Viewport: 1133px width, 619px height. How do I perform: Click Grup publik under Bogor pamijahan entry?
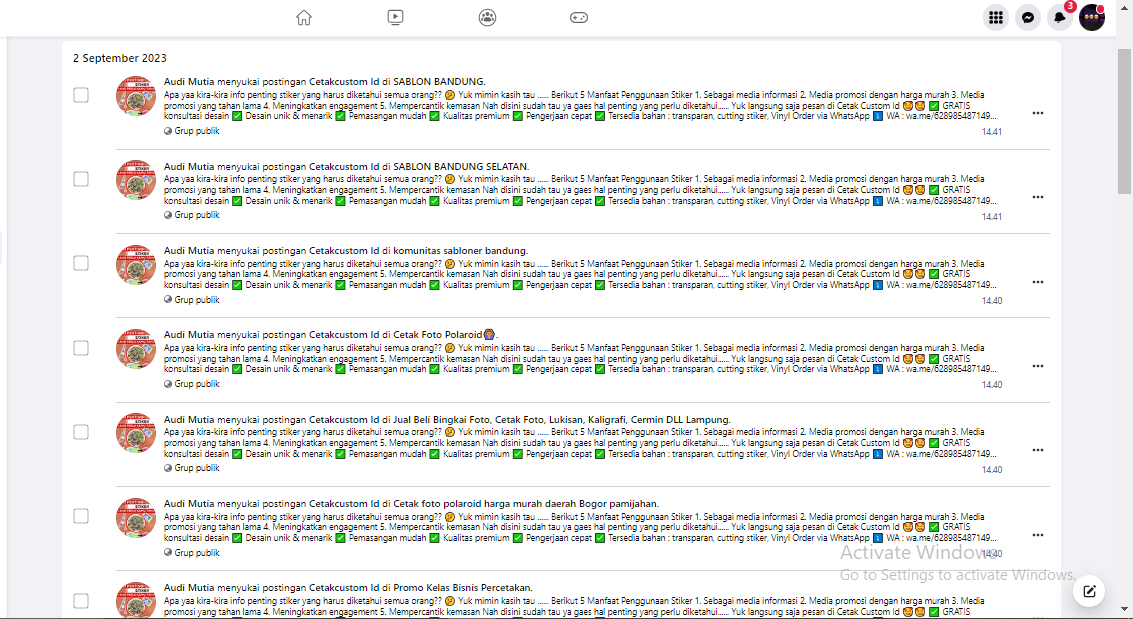[191, 553]
